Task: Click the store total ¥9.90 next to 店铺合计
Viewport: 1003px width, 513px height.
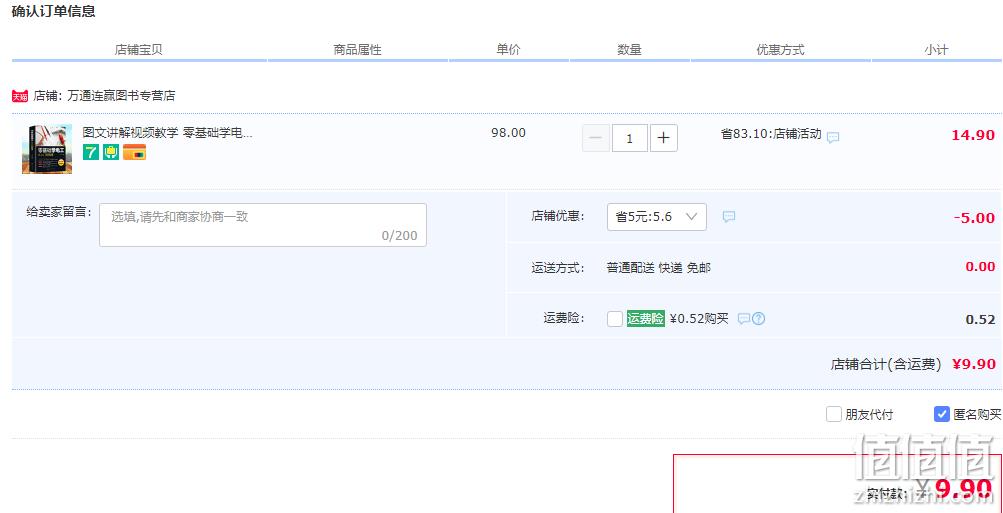Action: click(x=974, y=365)
